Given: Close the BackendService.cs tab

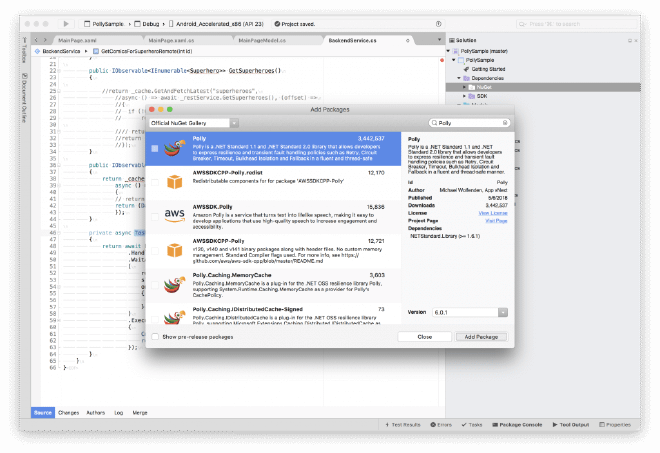Looking at the screenshot, I should pos(407,40).
